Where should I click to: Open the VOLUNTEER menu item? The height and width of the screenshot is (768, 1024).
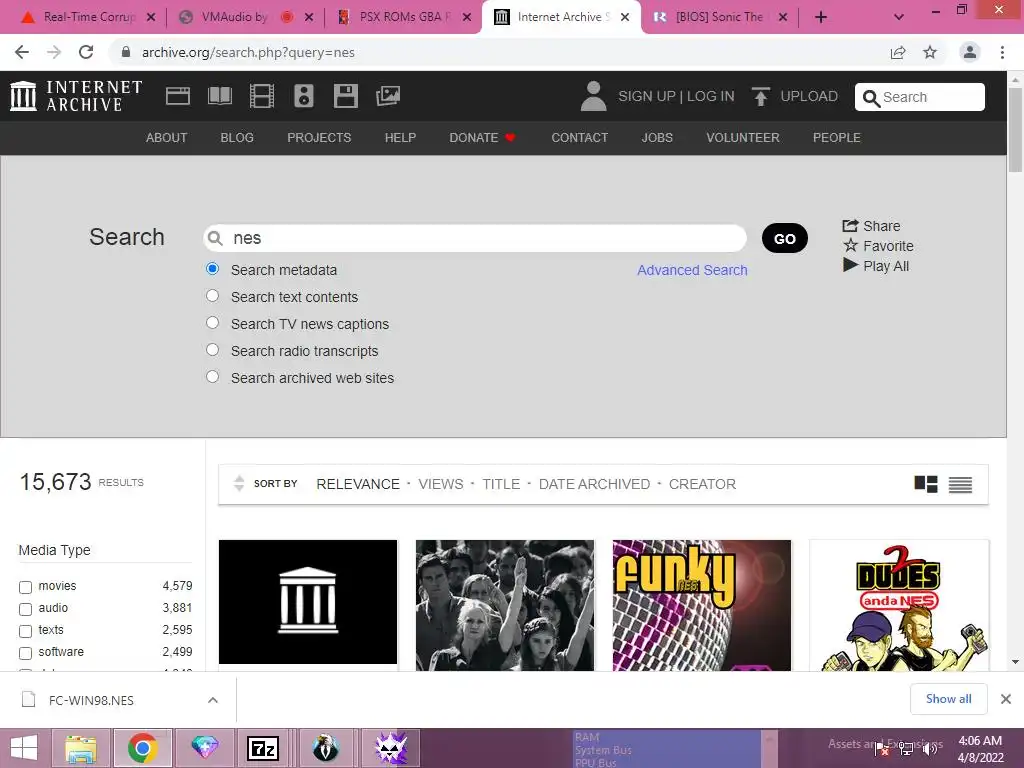743,138
